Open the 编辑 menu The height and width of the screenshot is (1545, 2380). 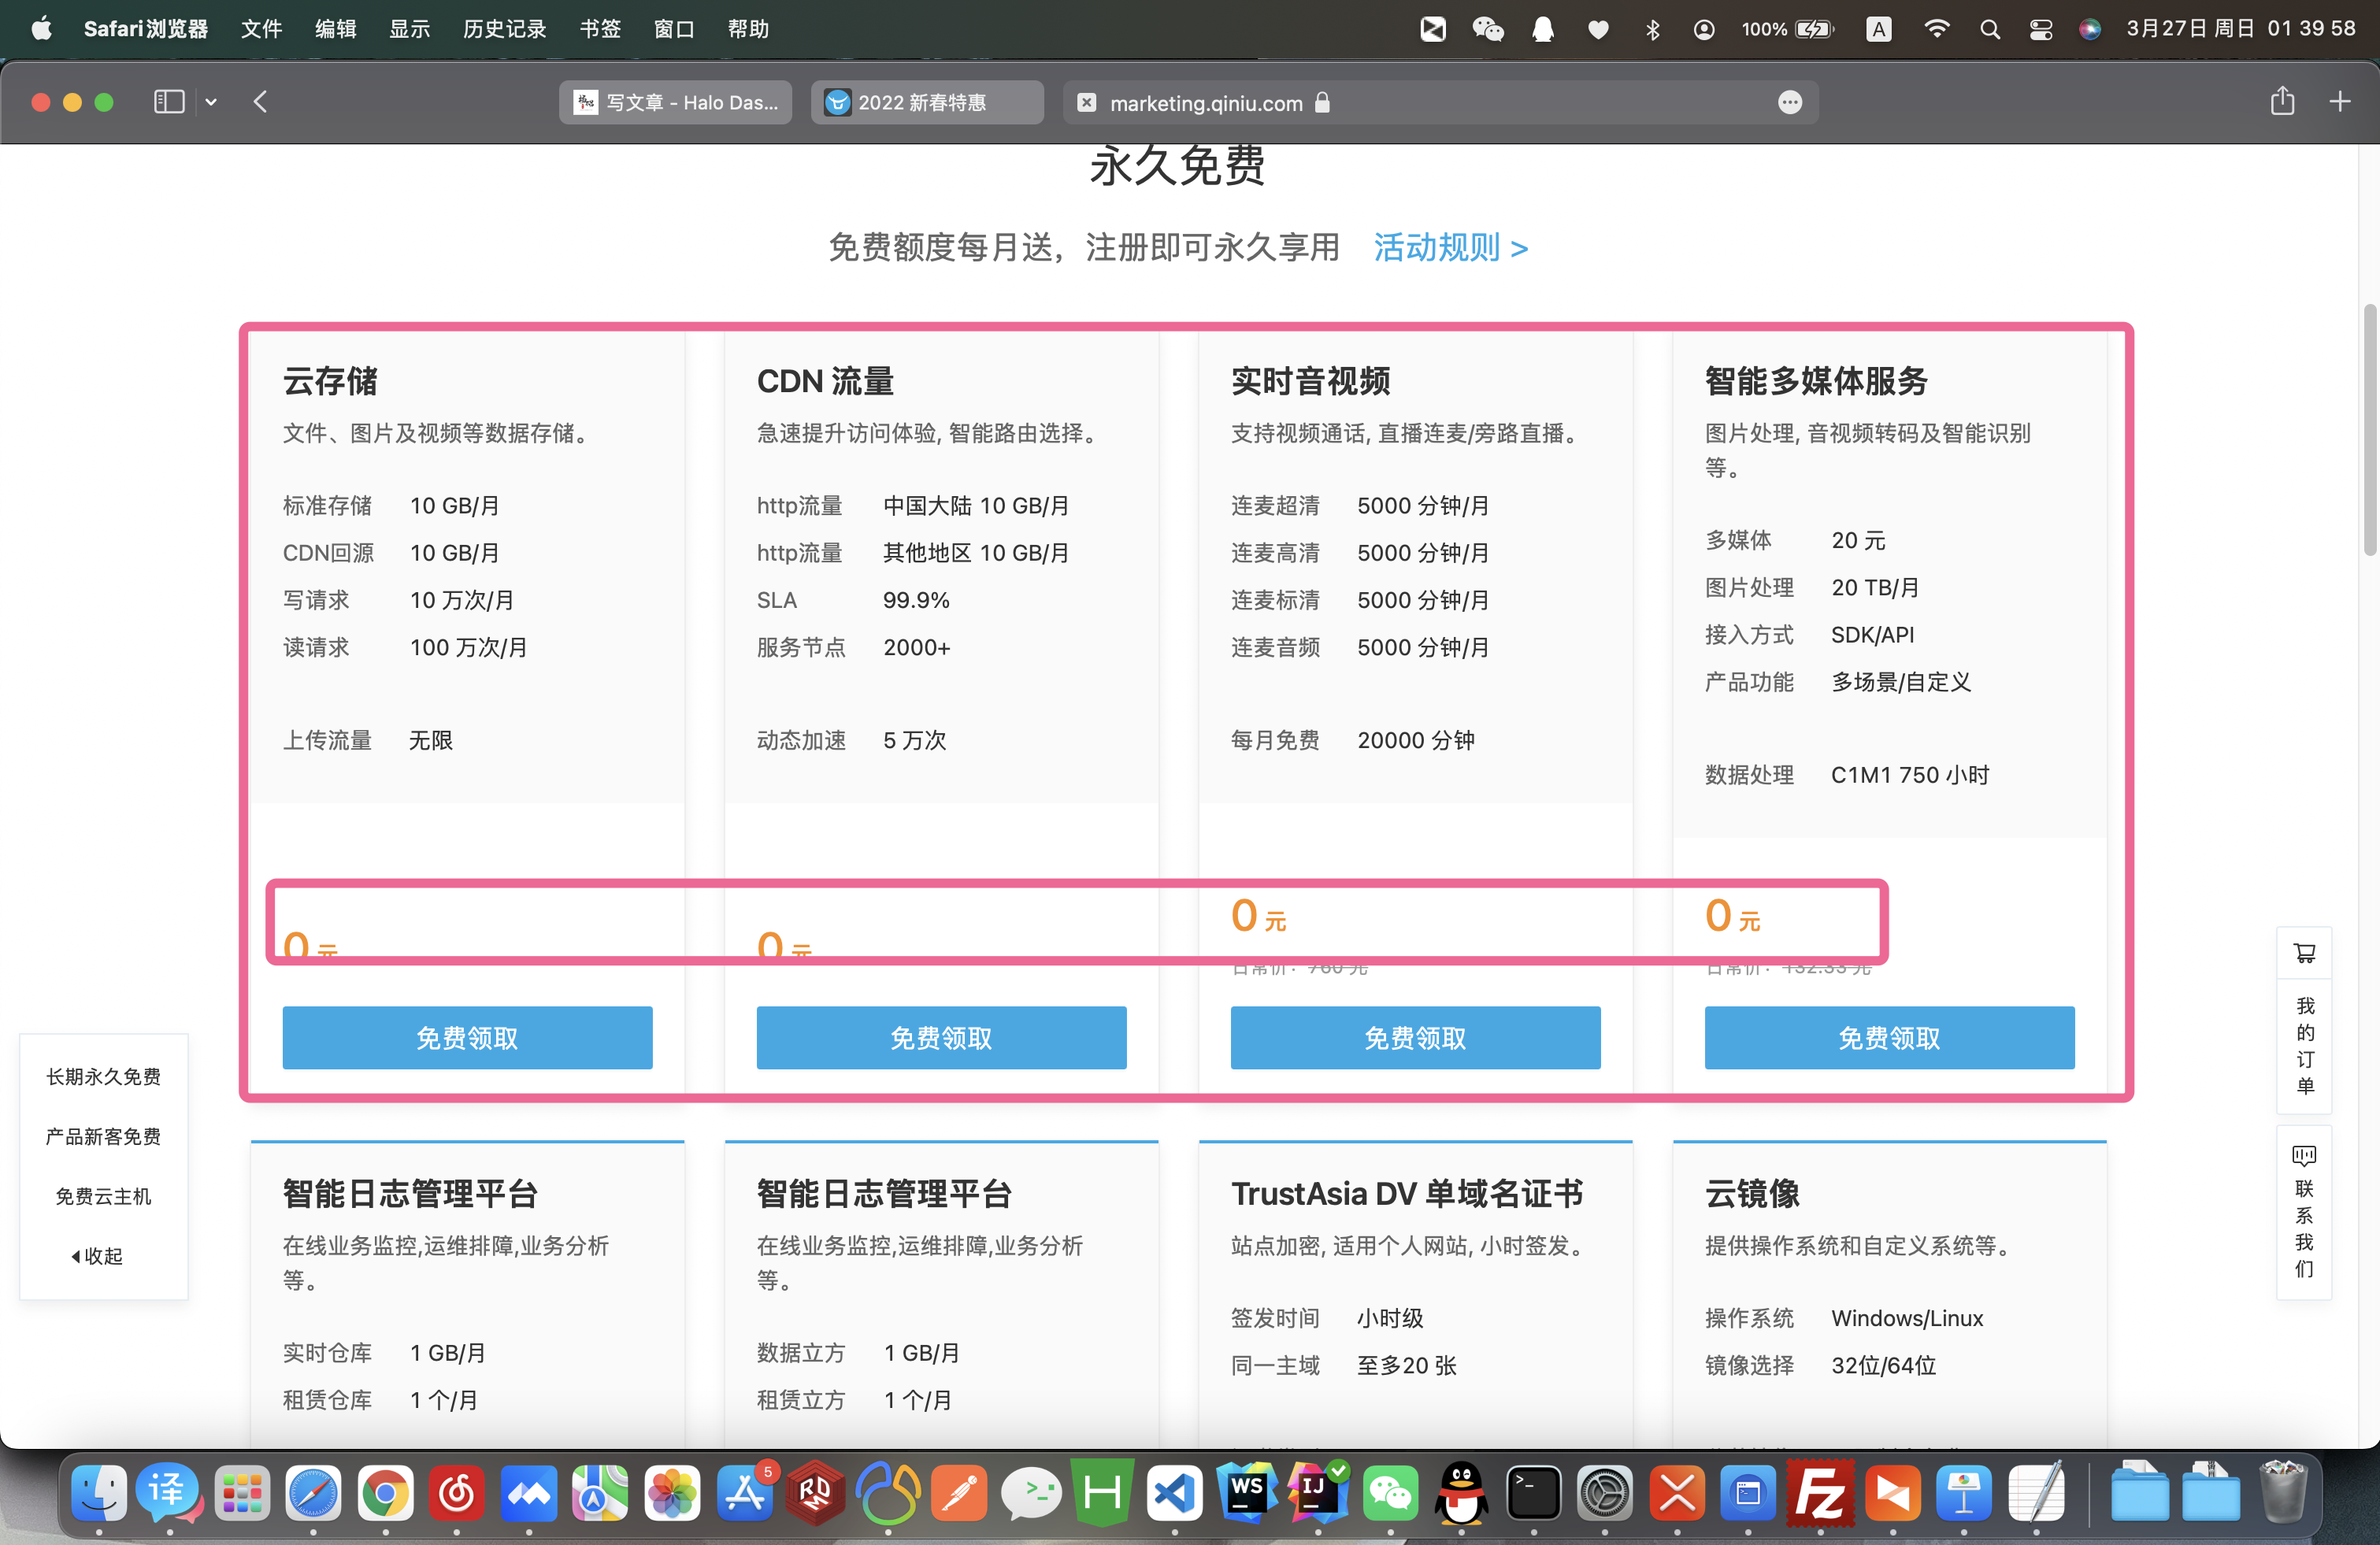click(335, 29)
